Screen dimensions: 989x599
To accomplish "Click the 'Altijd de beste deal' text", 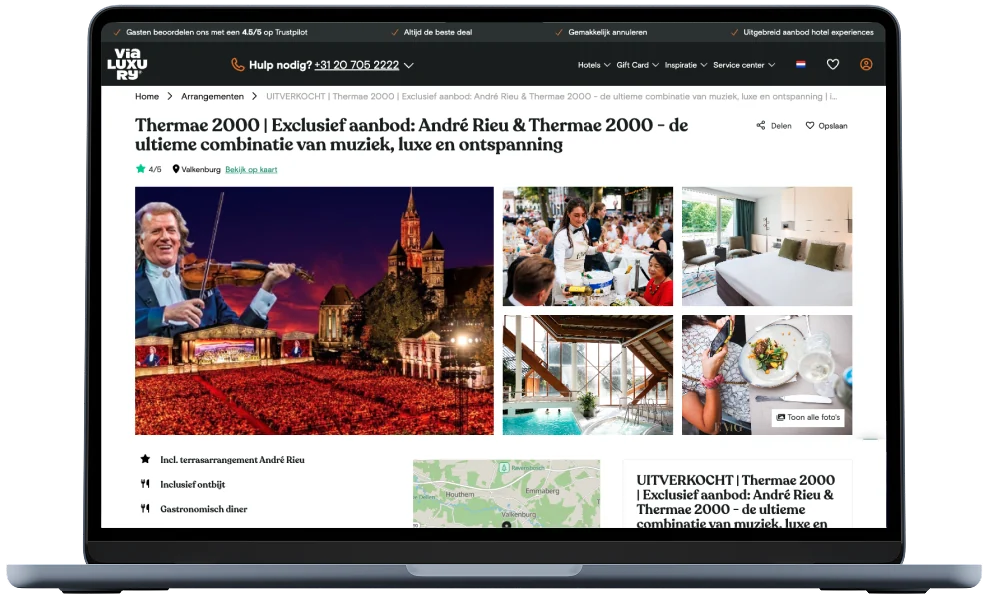I will point(438,32).
